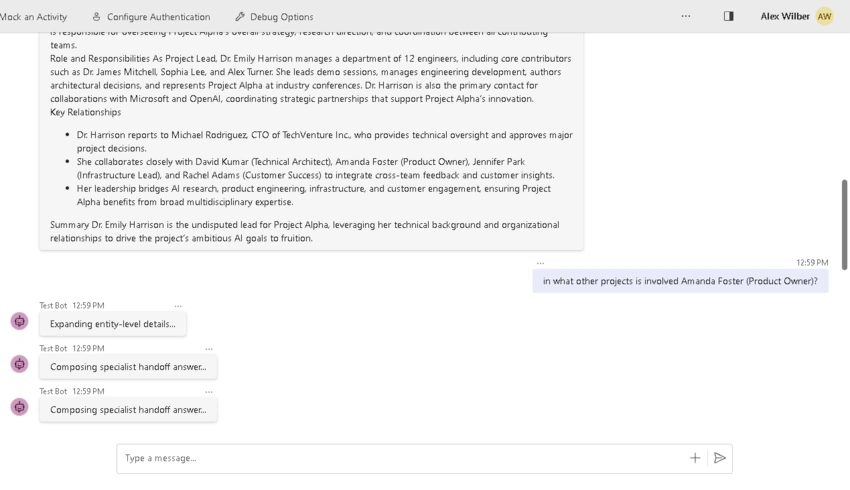
Task: Focus the Type a message input field
Action: (x=401, y=459)
